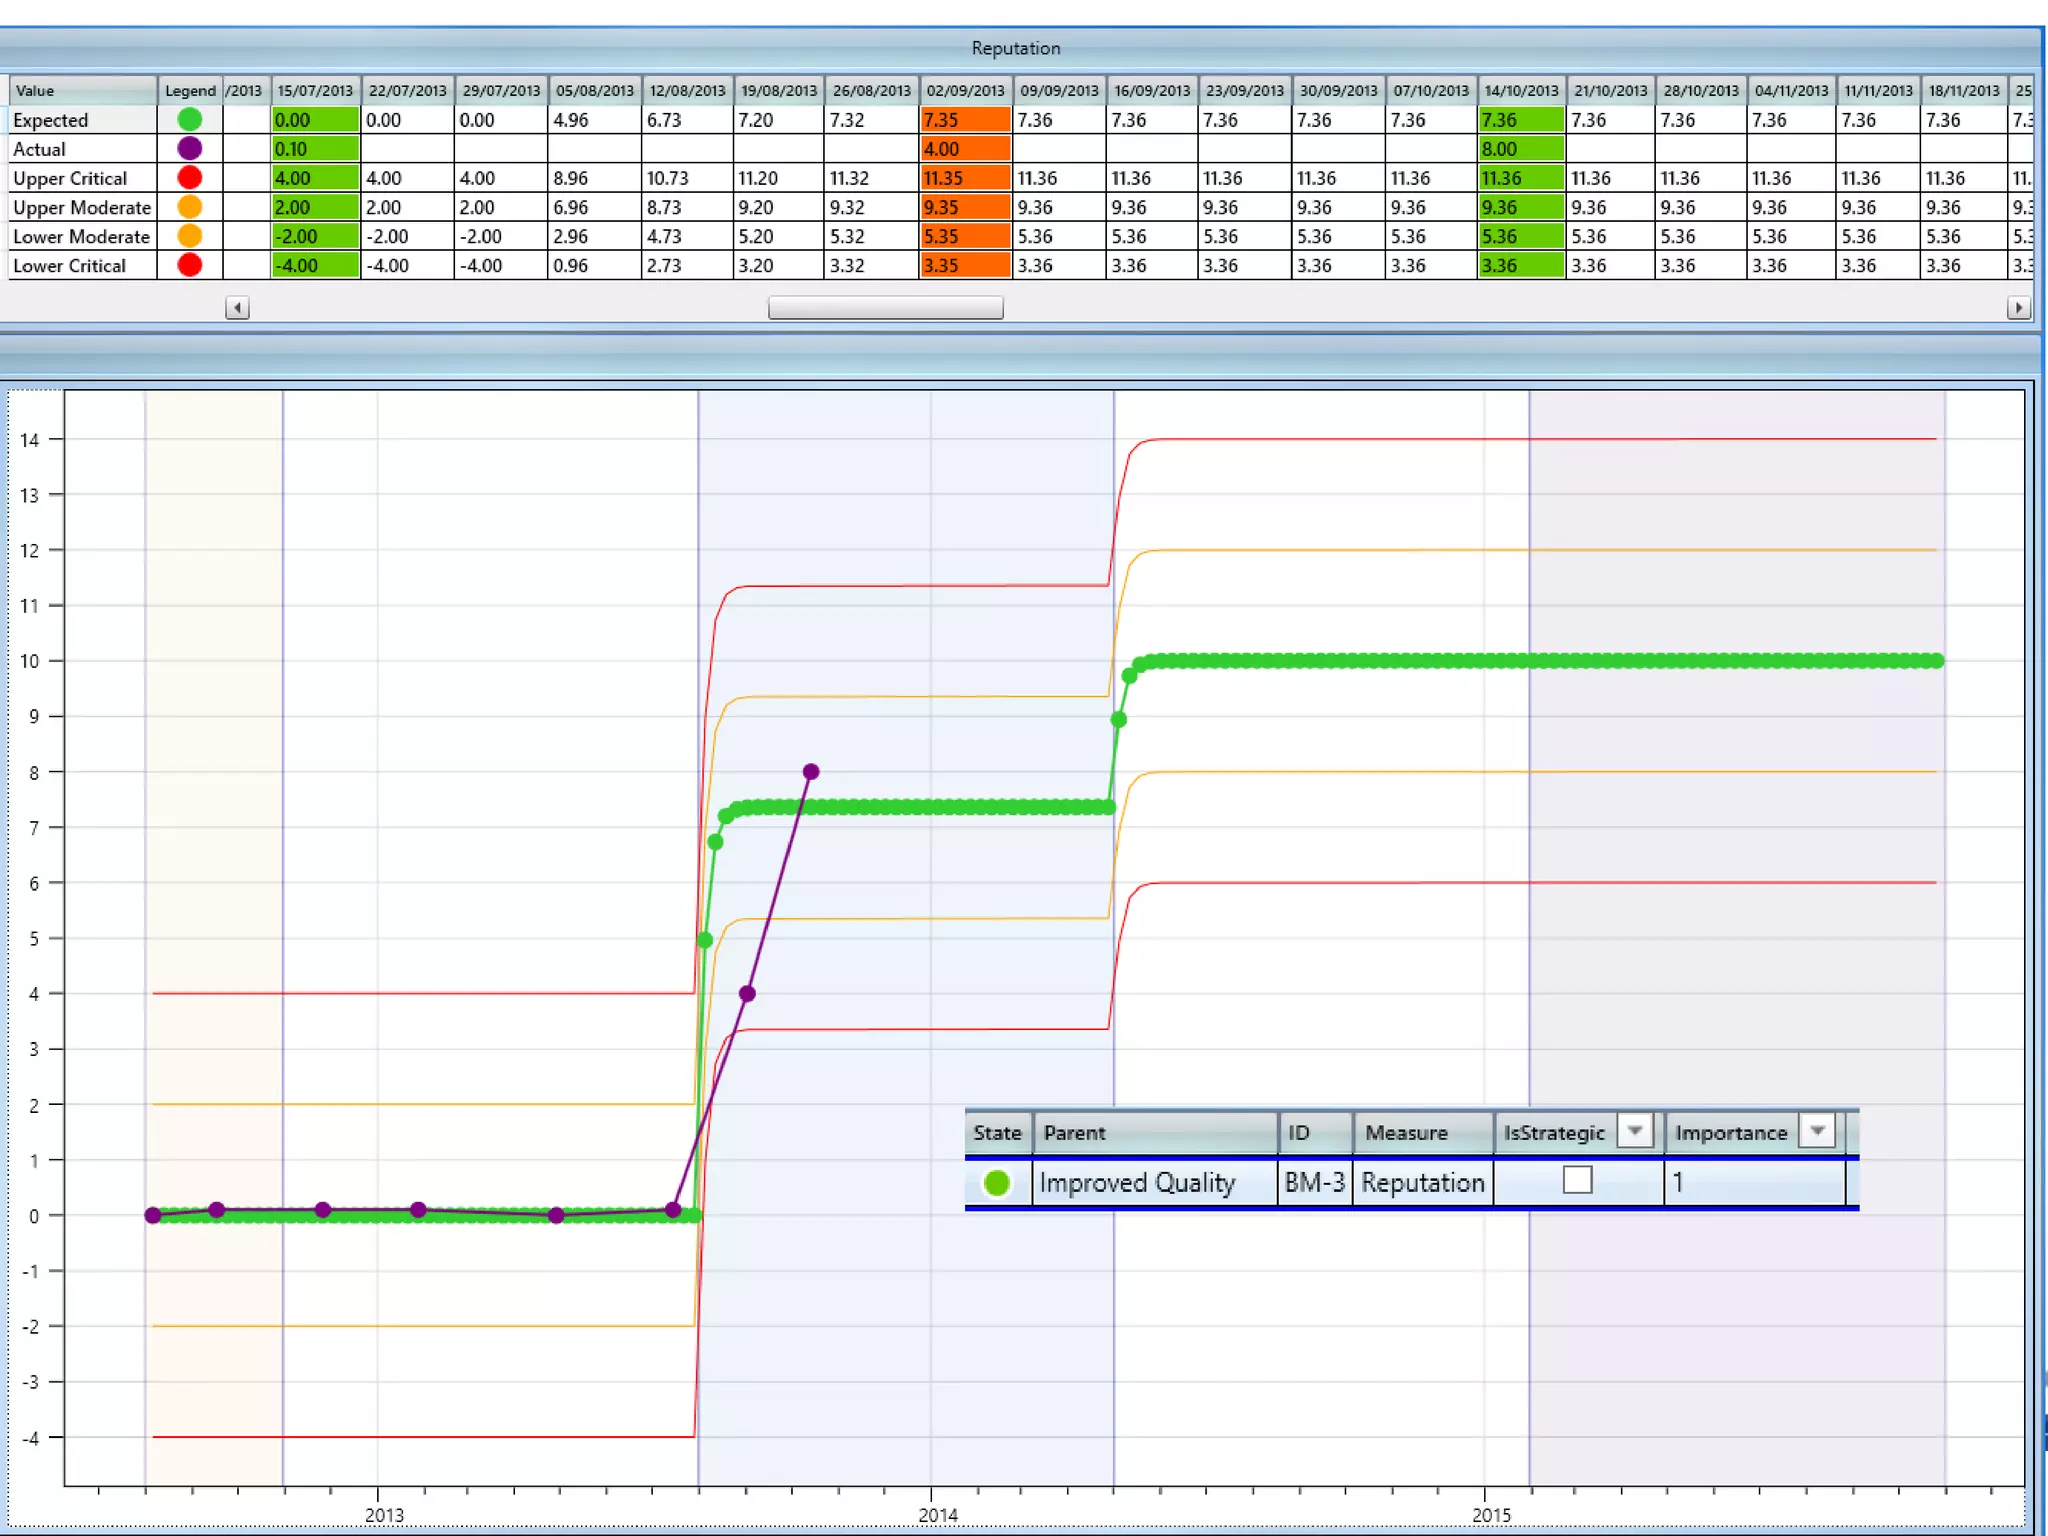Click the green Expected legend dot
The height and width of the screenshot is (1536, 2048).
point(189,120)
